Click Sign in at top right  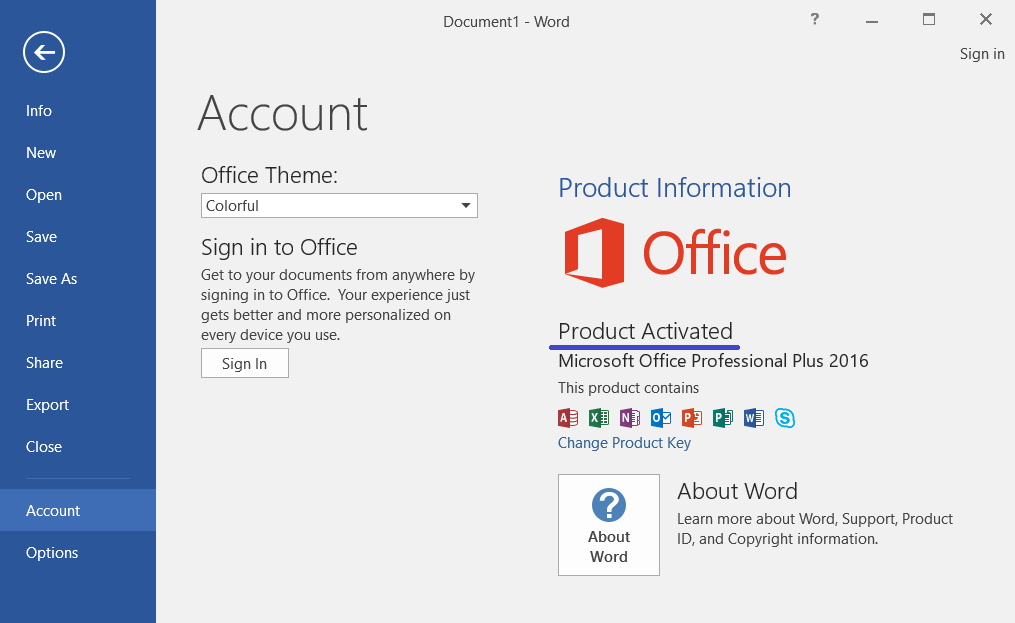982,54
